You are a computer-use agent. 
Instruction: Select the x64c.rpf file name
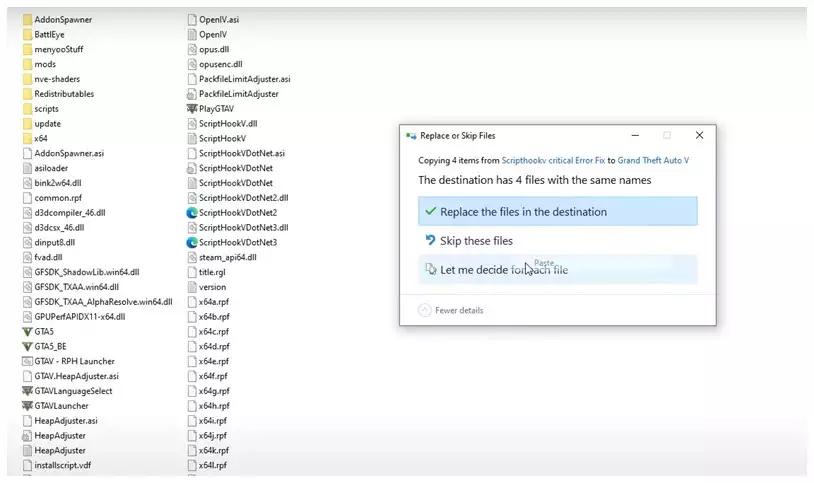point(214,331)
